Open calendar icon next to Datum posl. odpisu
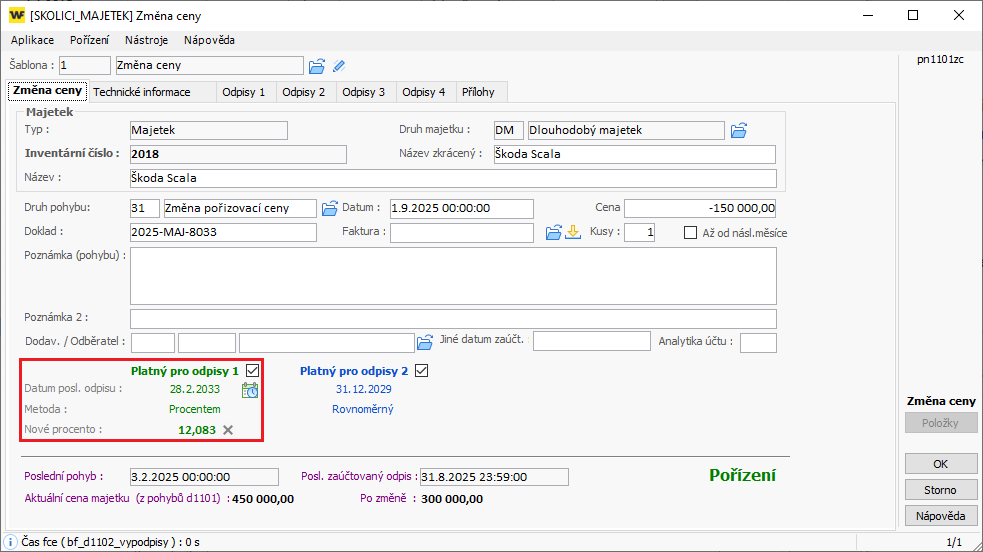Screen dimensions: 983x552 point(250,389)
